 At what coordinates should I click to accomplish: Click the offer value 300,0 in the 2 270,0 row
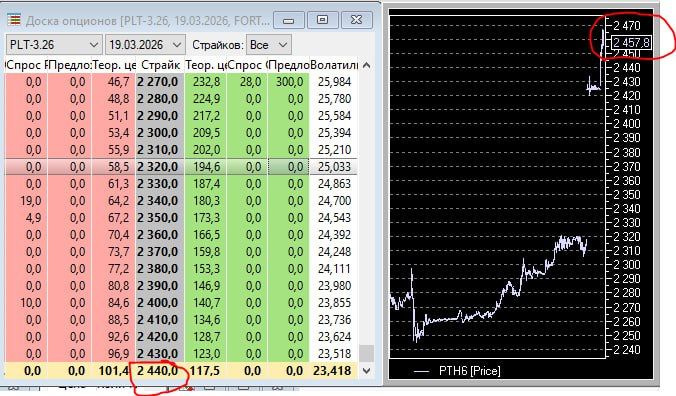tap(290, 82)
